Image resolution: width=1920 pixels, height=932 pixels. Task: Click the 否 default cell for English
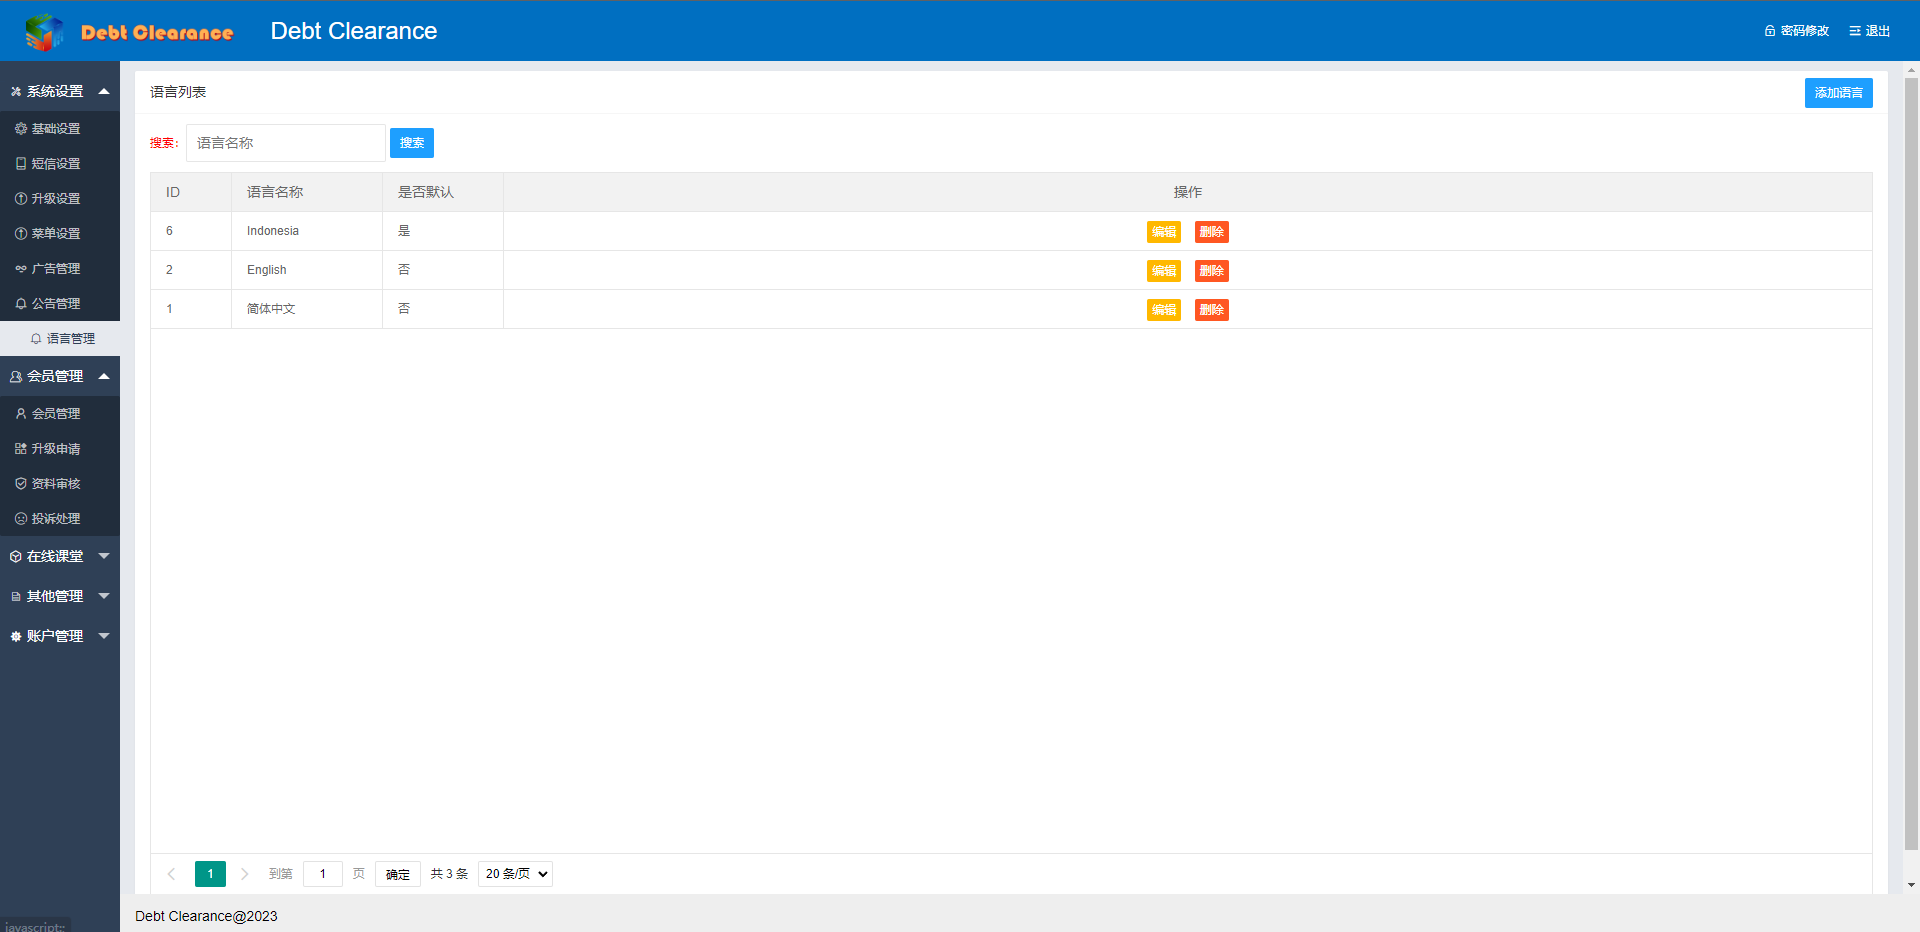click(x=443, y=270)
